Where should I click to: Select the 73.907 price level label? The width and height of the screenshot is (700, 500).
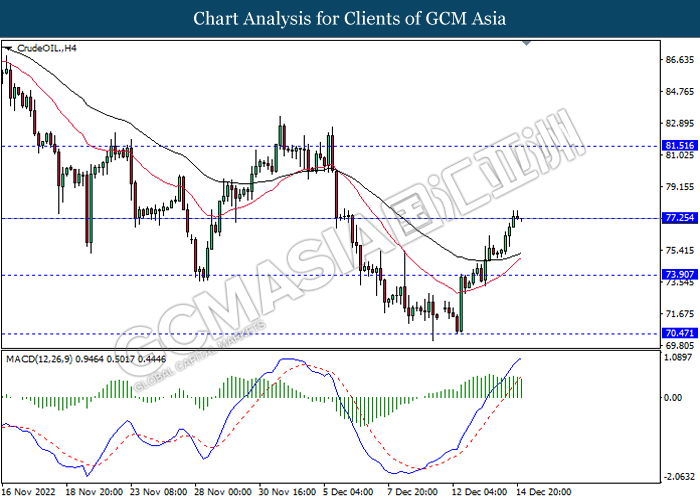tap(679, 275)
